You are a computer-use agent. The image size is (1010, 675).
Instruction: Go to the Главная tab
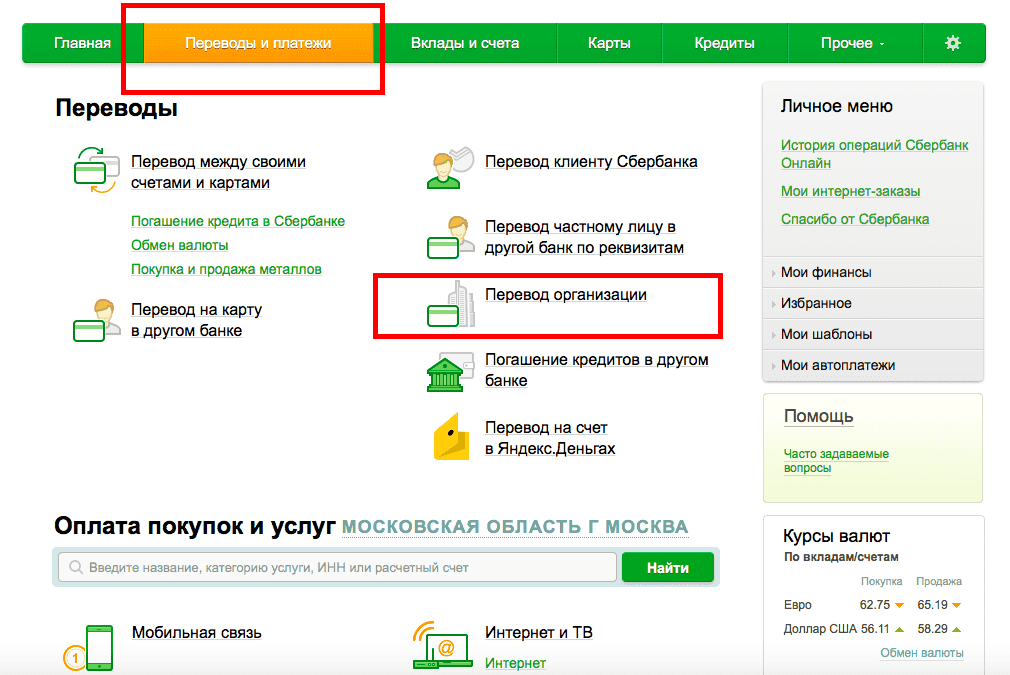tap(82, 43)
